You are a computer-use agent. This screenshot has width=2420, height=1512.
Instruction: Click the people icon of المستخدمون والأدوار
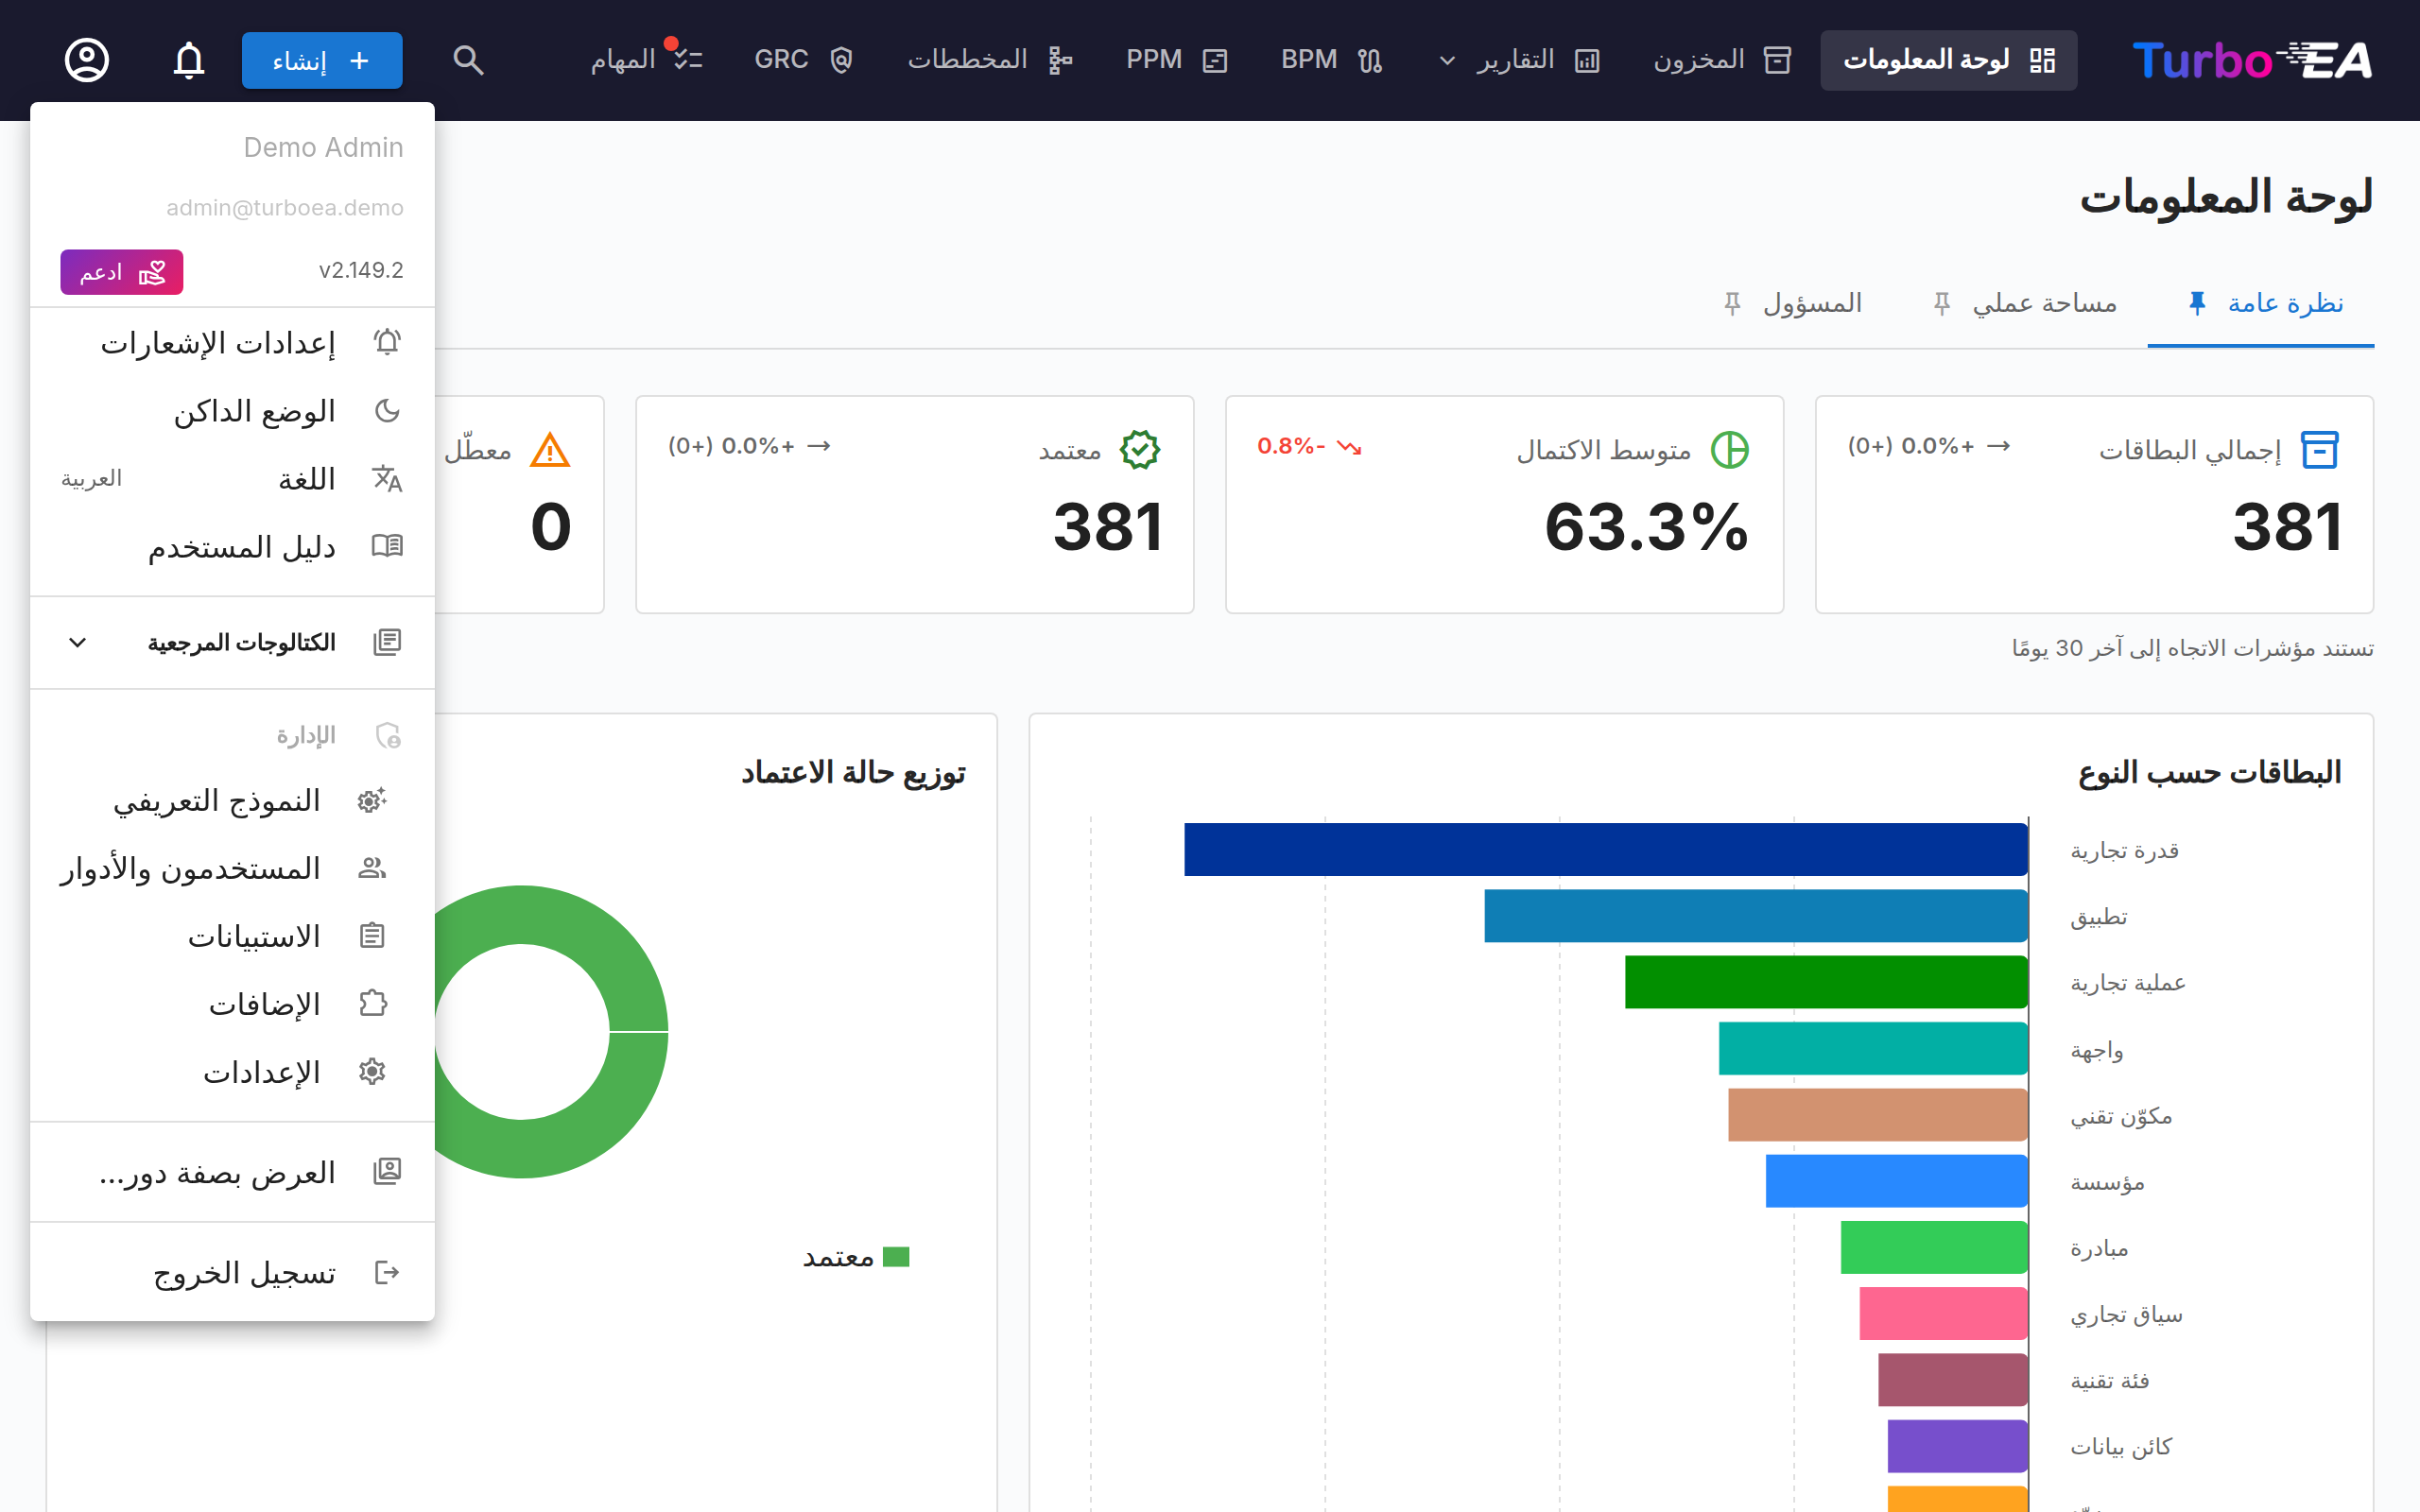click(372, 868)
